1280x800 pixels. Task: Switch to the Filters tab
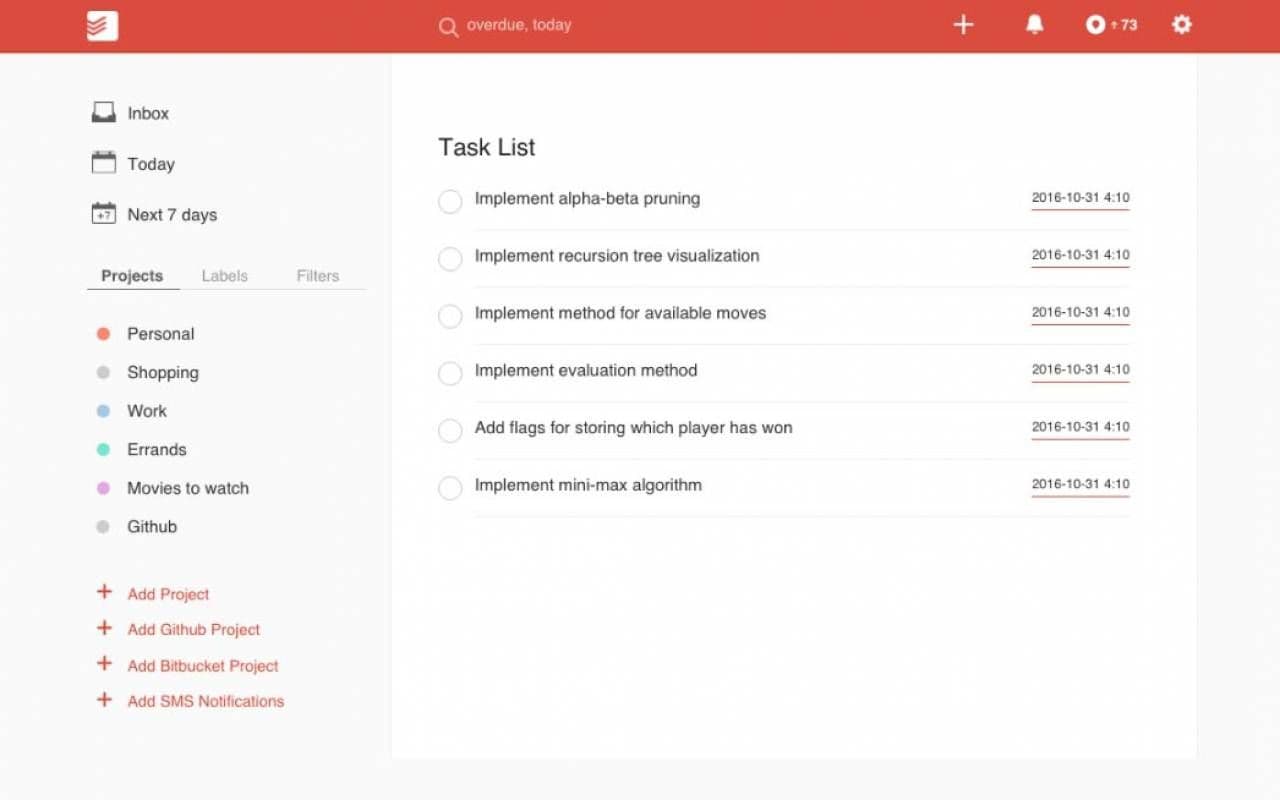pos(317,276)
